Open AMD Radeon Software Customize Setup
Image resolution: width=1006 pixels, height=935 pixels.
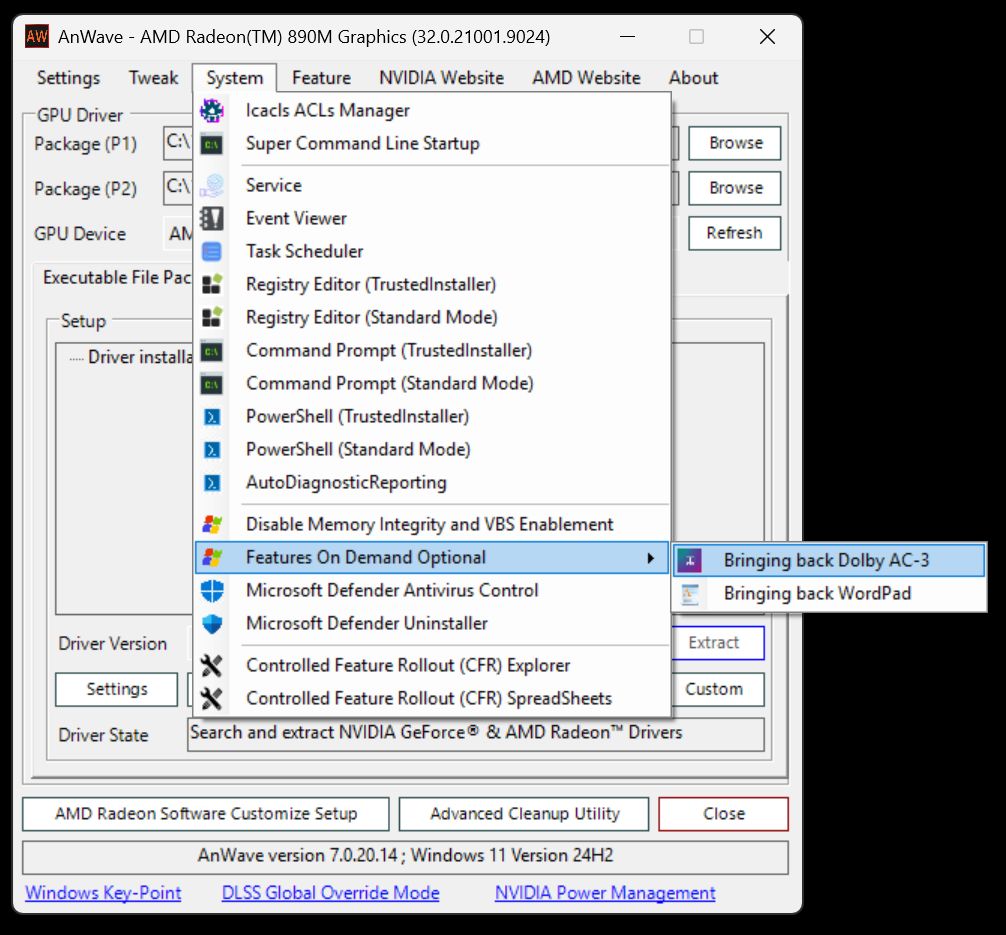[206, 814]
